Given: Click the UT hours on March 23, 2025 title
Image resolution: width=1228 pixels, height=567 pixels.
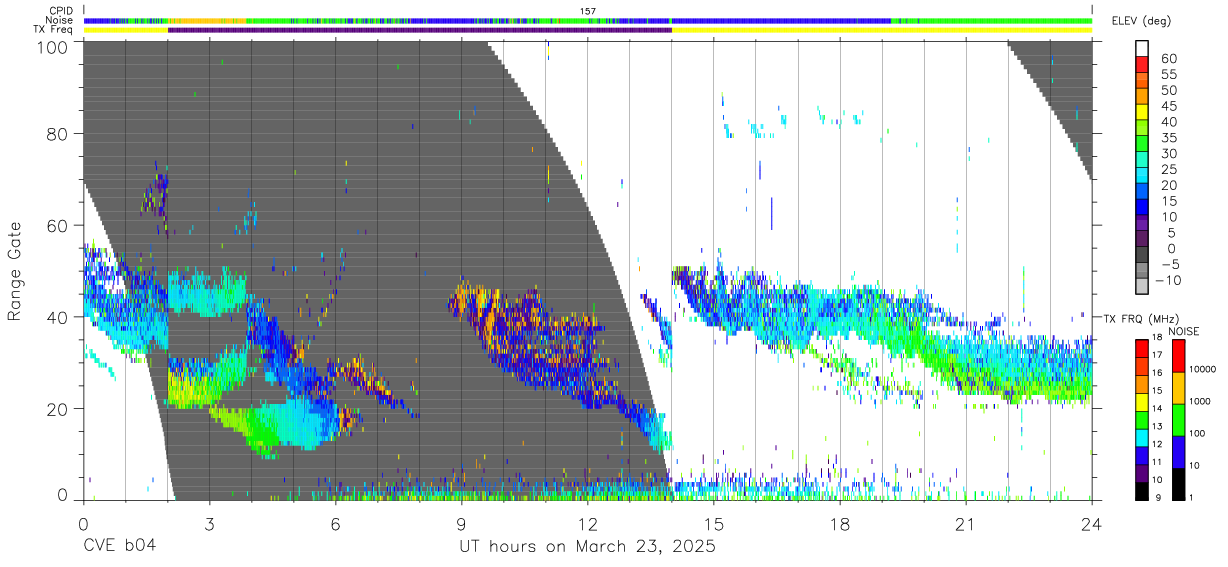Looking at the screenshot, I should [587, 547].
